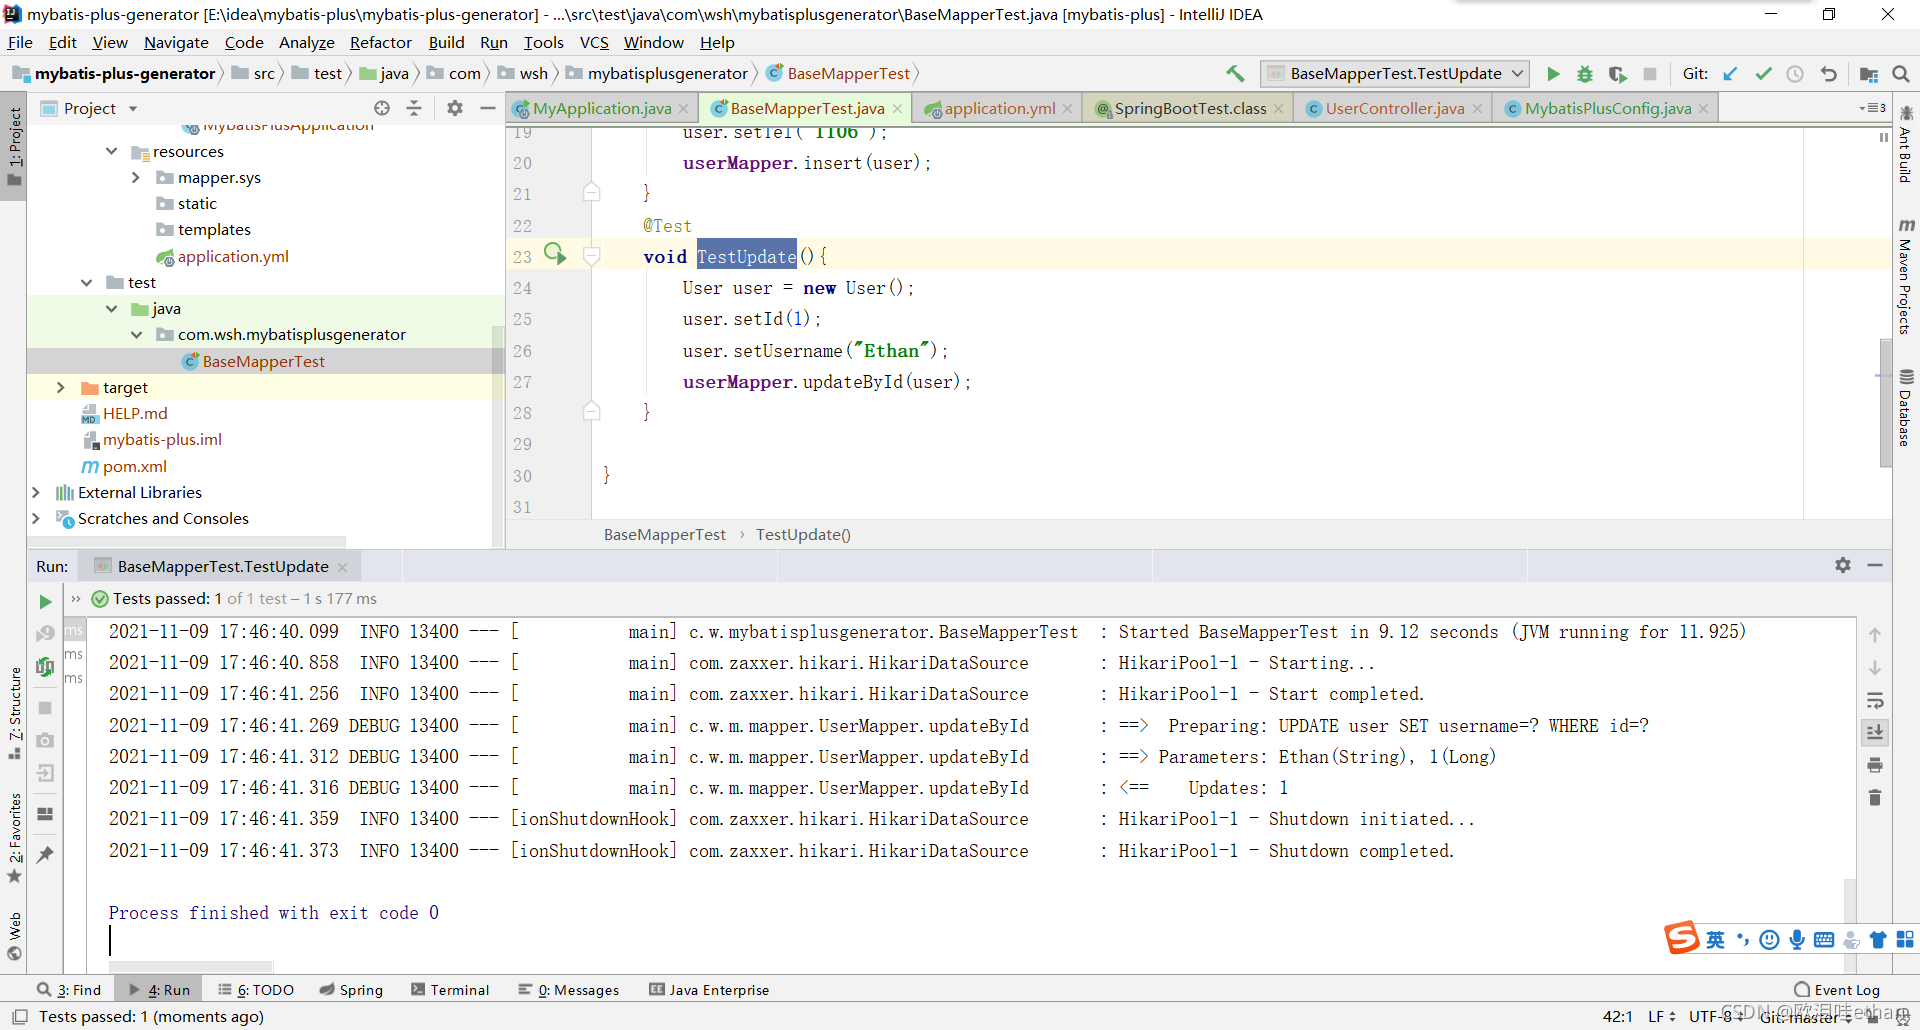Open Java Enterprise tool window
The width and height of the screenshot is (1920, 1030).
(709, 990)
